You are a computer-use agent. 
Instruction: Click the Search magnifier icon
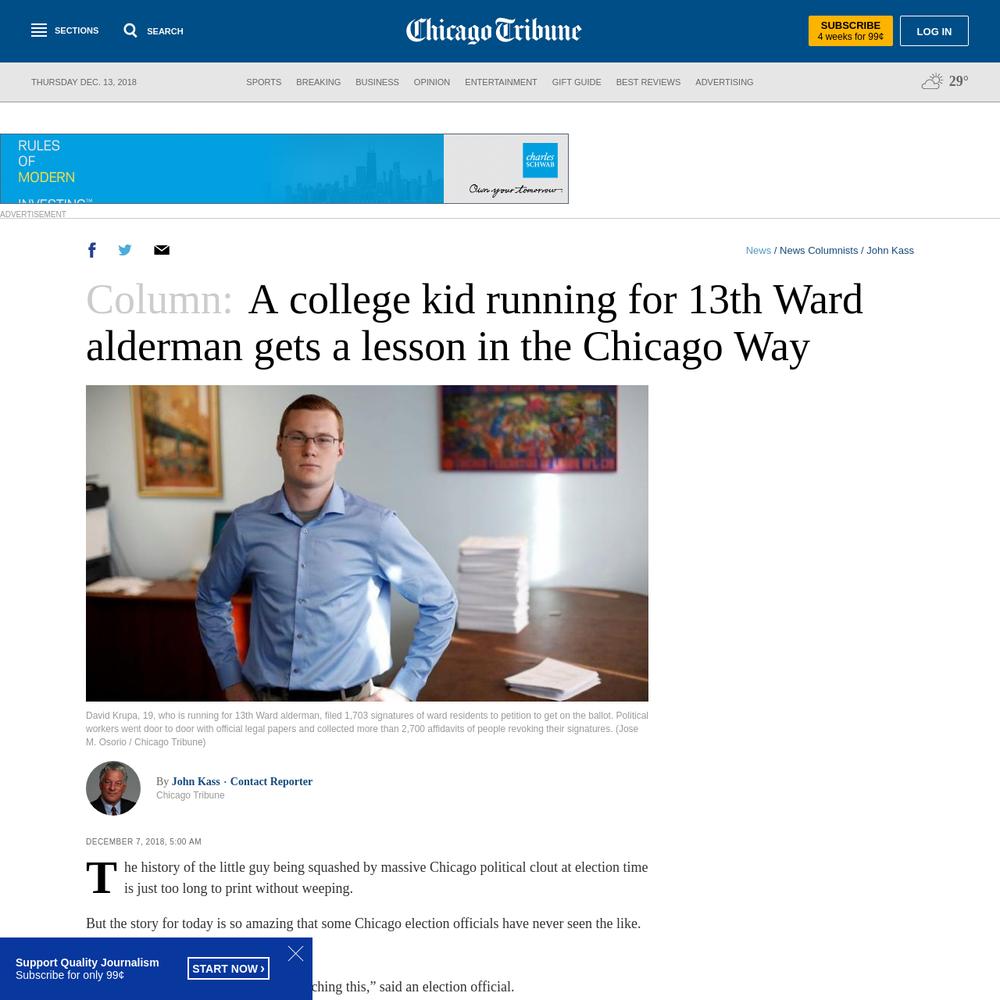click(x=130, y=31)
